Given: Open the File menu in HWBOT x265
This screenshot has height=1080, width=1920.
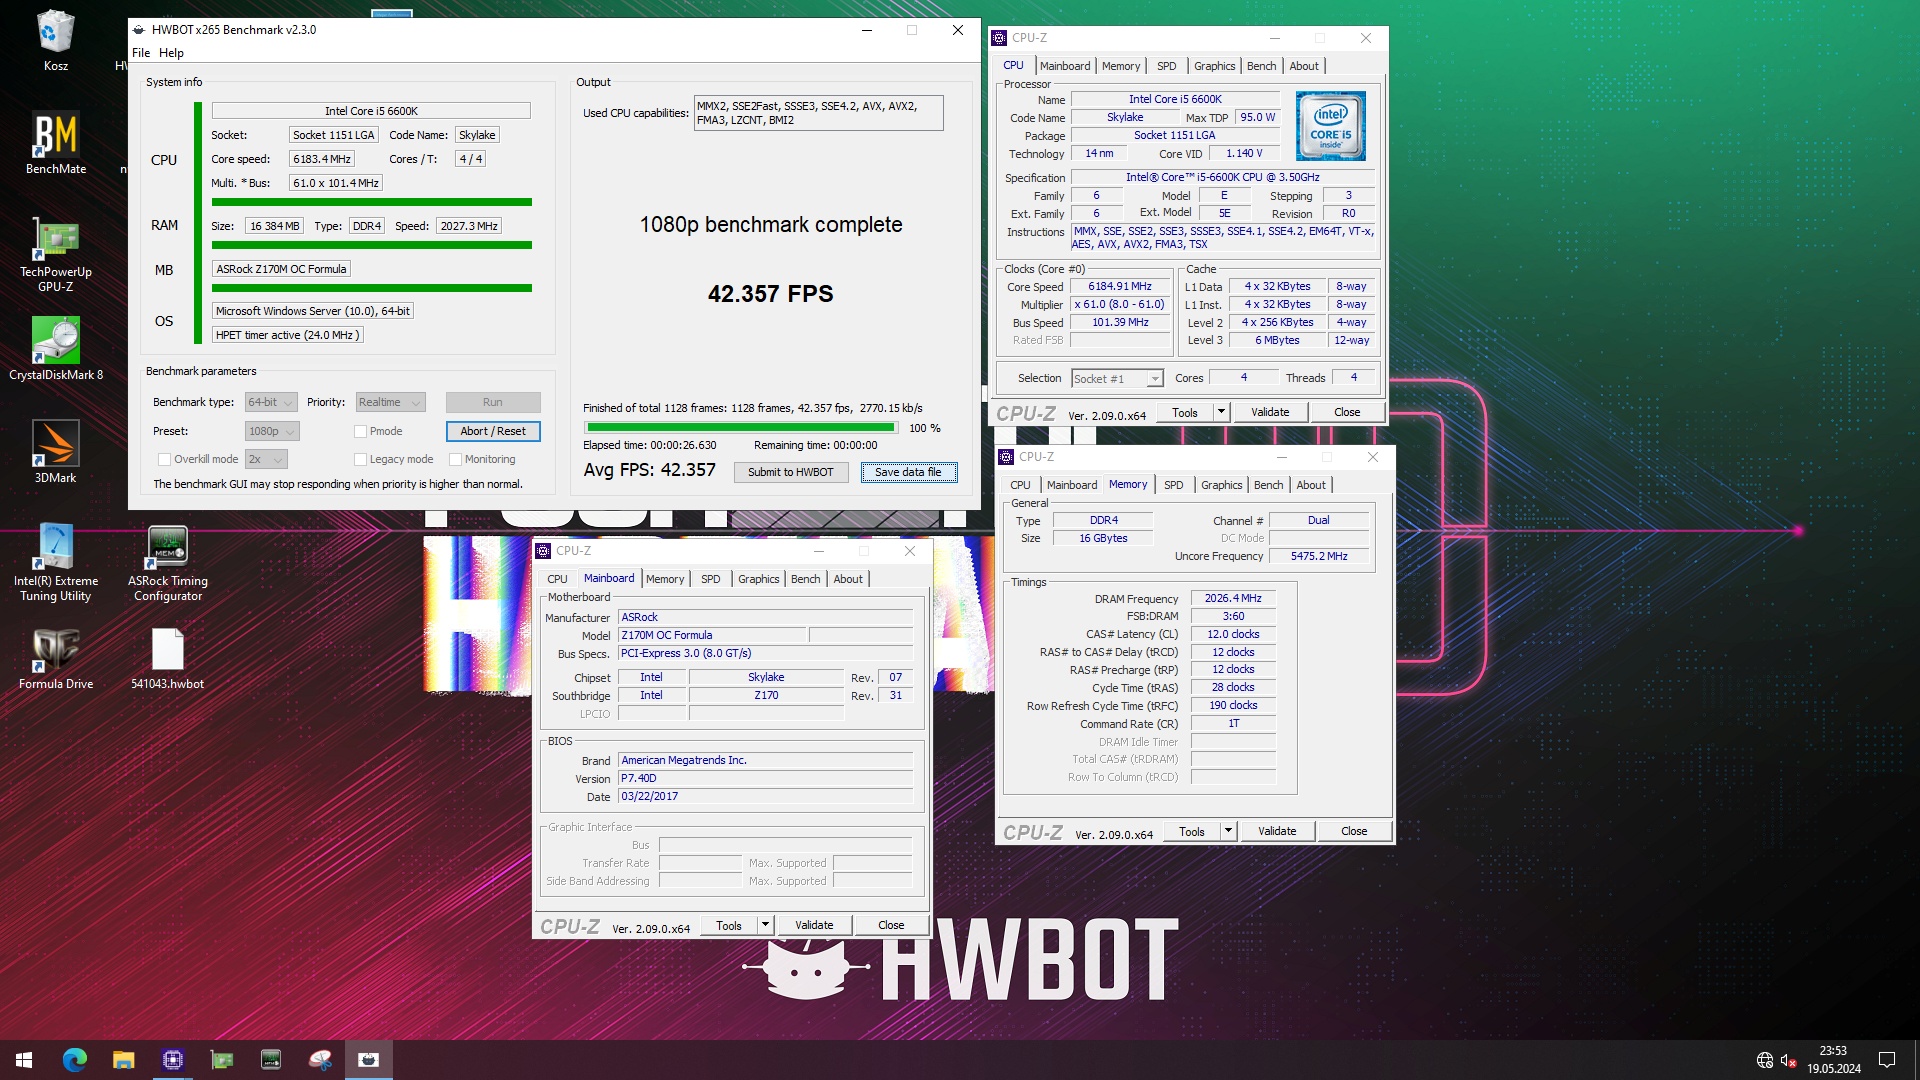Looking at the screenshot, I should 141,53.
